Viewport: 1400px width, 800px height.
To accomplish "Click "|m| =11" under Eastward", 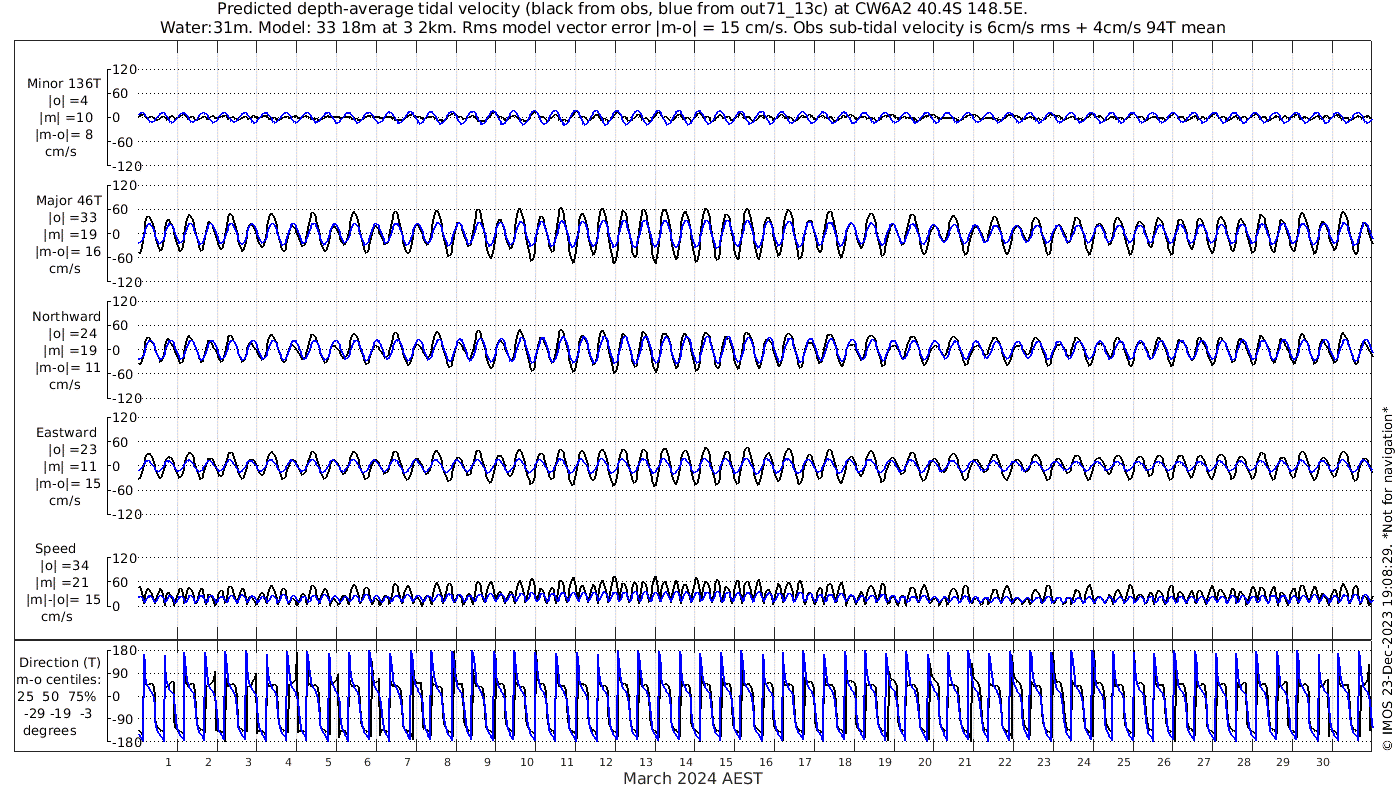I will coord(69,467).
